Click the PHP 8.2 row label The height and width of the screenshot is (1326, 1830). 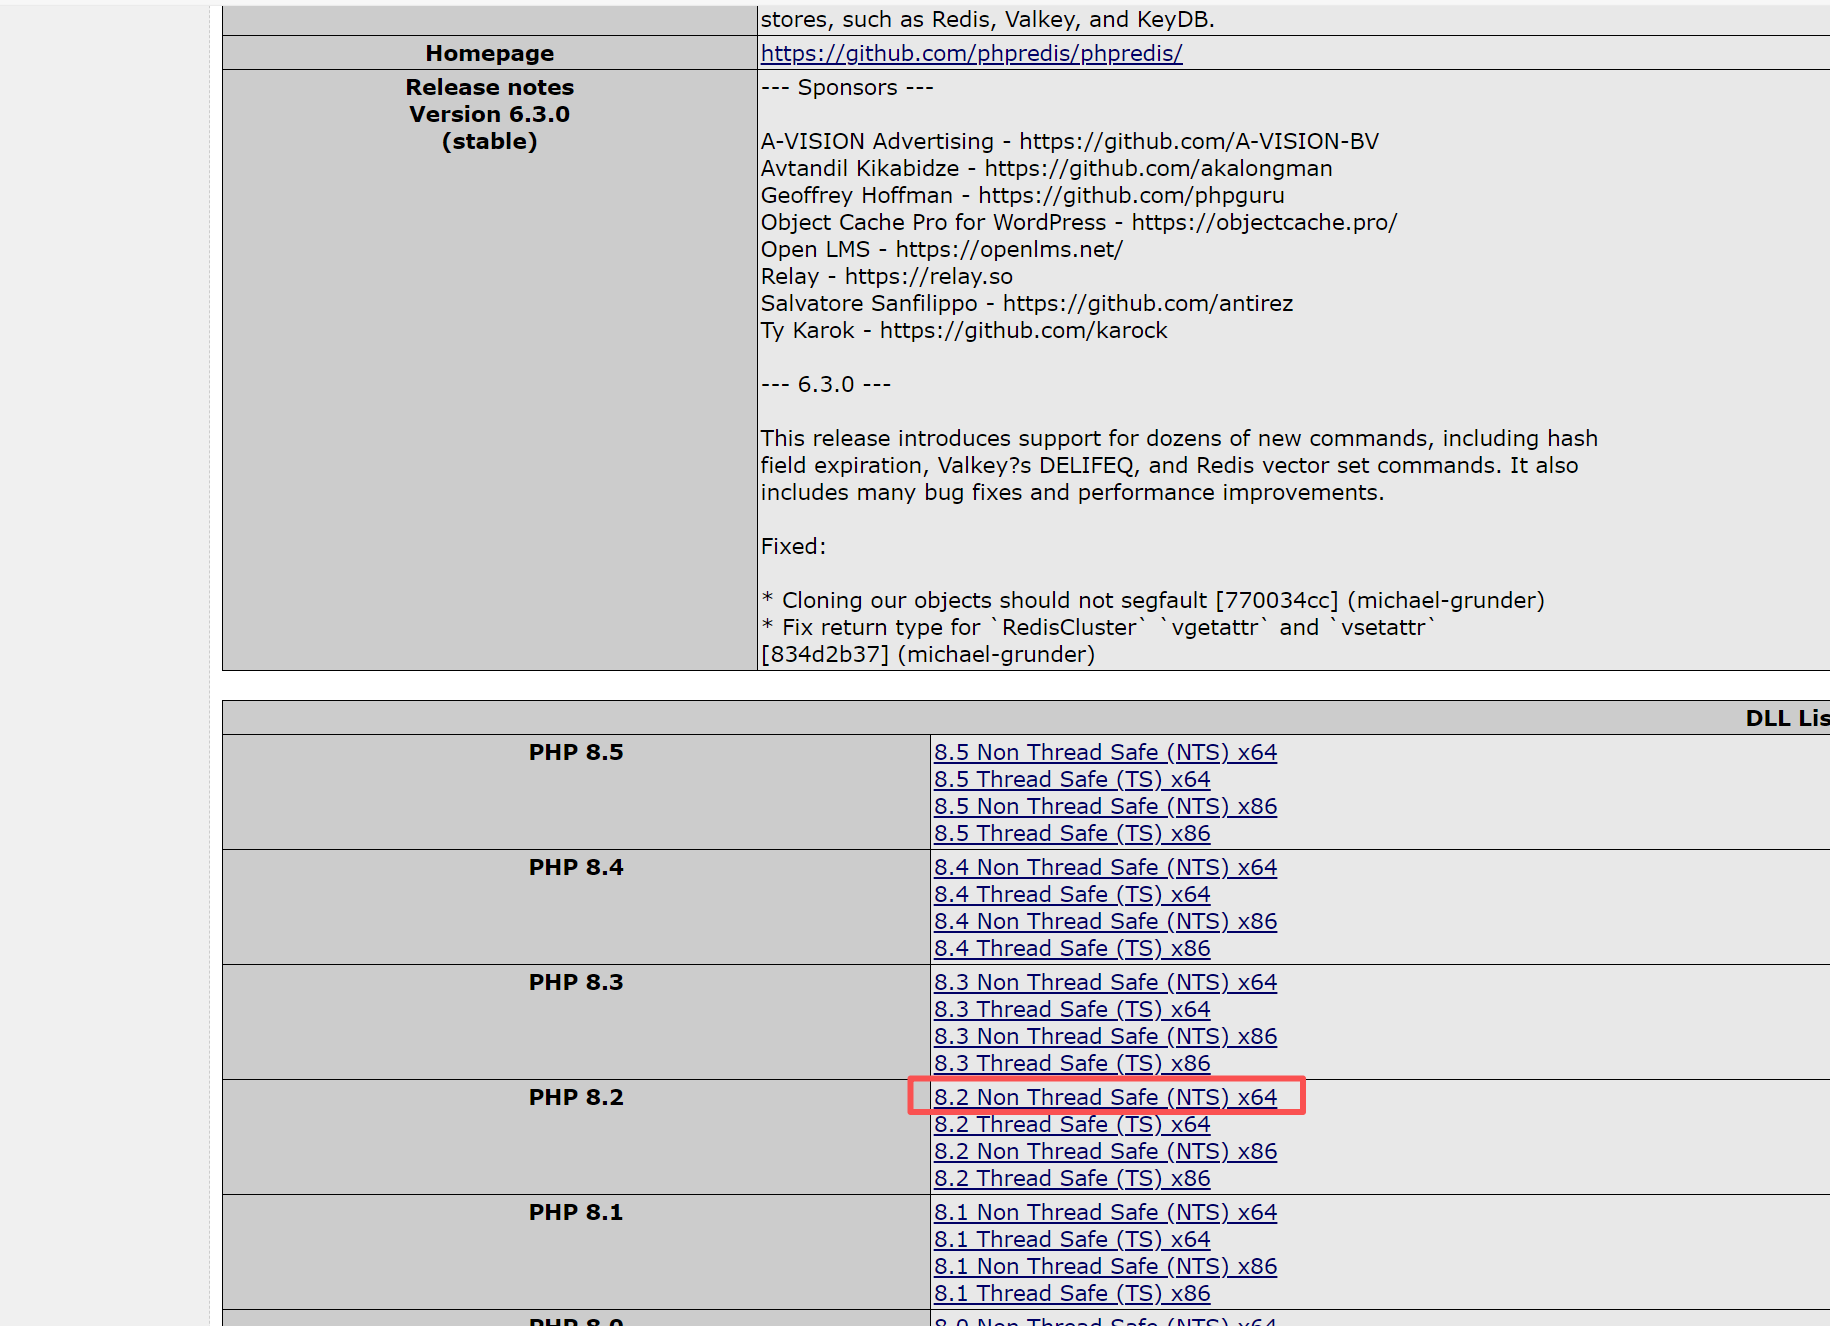click(576, 1097)
